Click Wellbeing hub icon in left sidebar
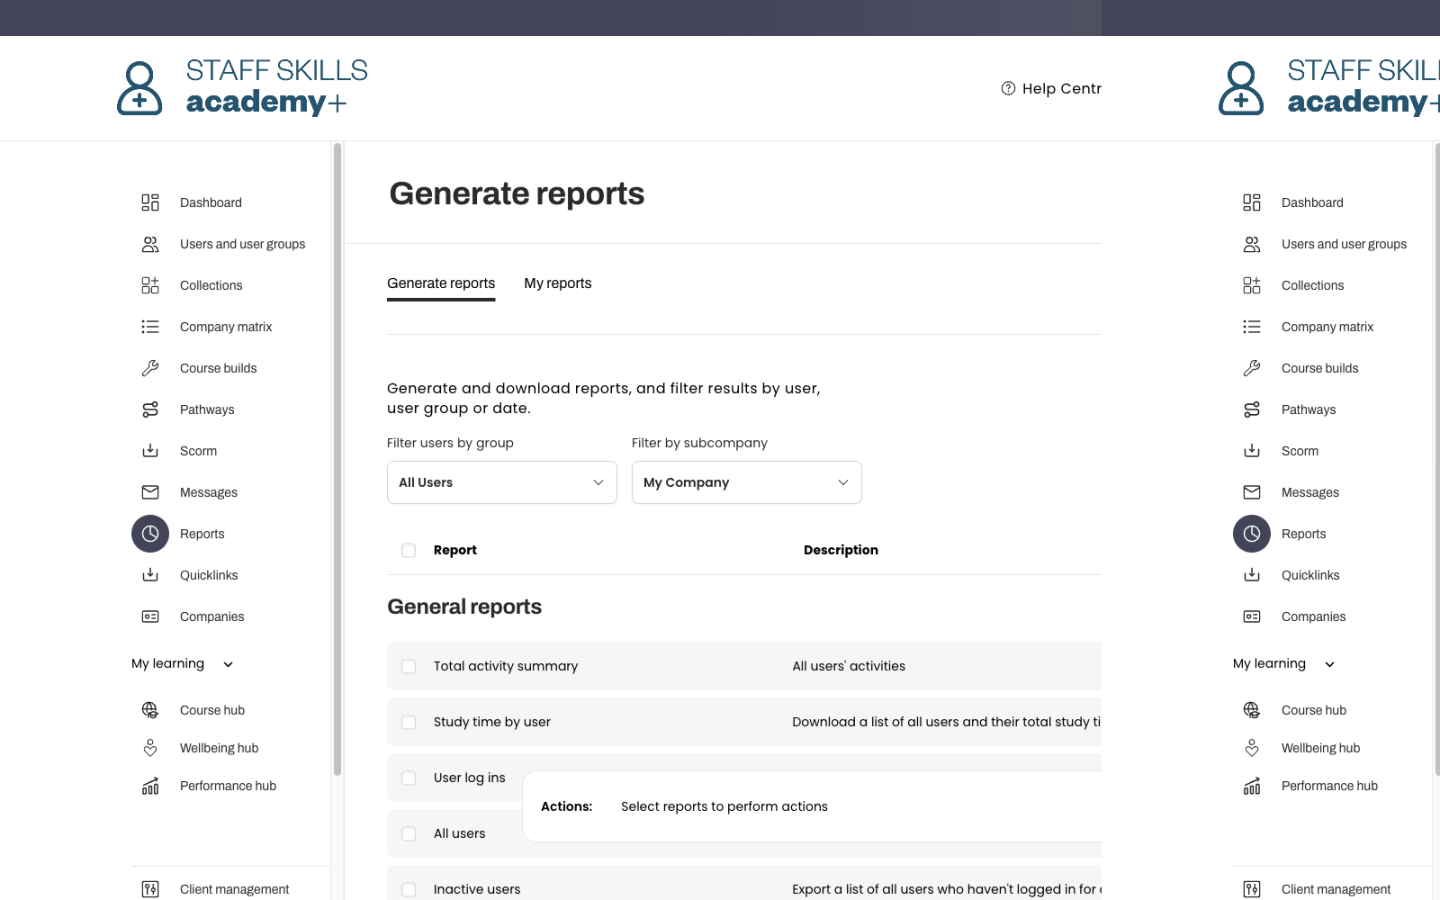 [x=150, y=748]
